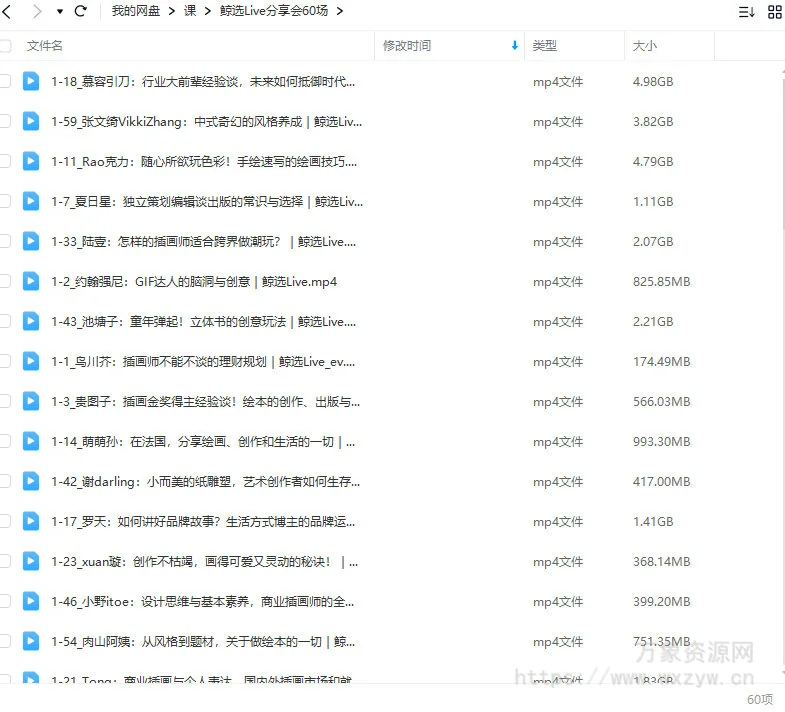785x712 pixels.
Task: Sort by 大小 column header
Action: click(x=645, y=46)
